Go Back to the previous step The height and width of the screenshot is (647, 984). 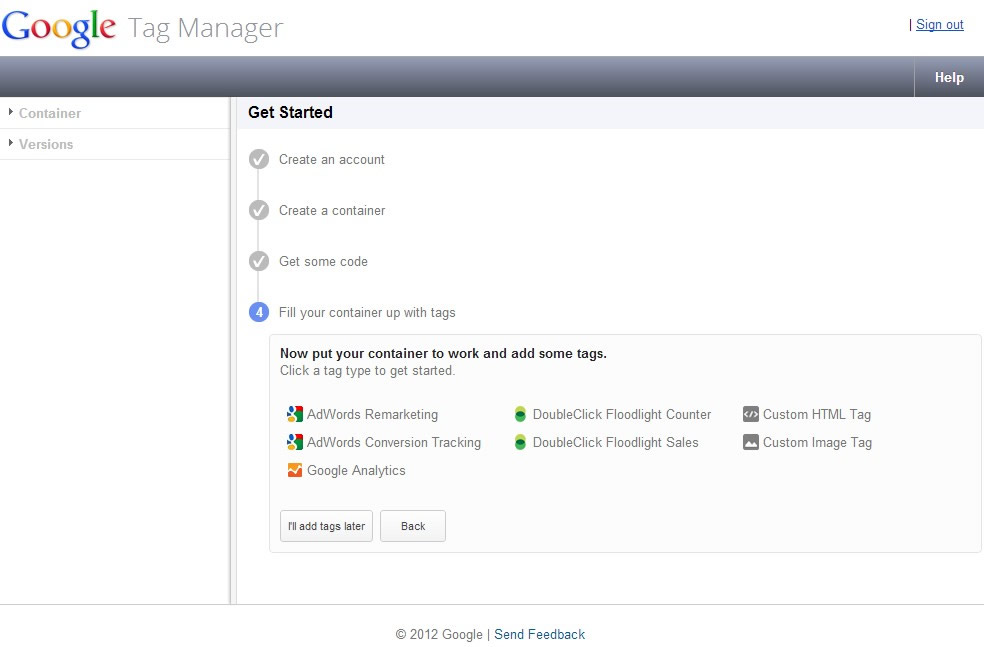pos(413,526)
